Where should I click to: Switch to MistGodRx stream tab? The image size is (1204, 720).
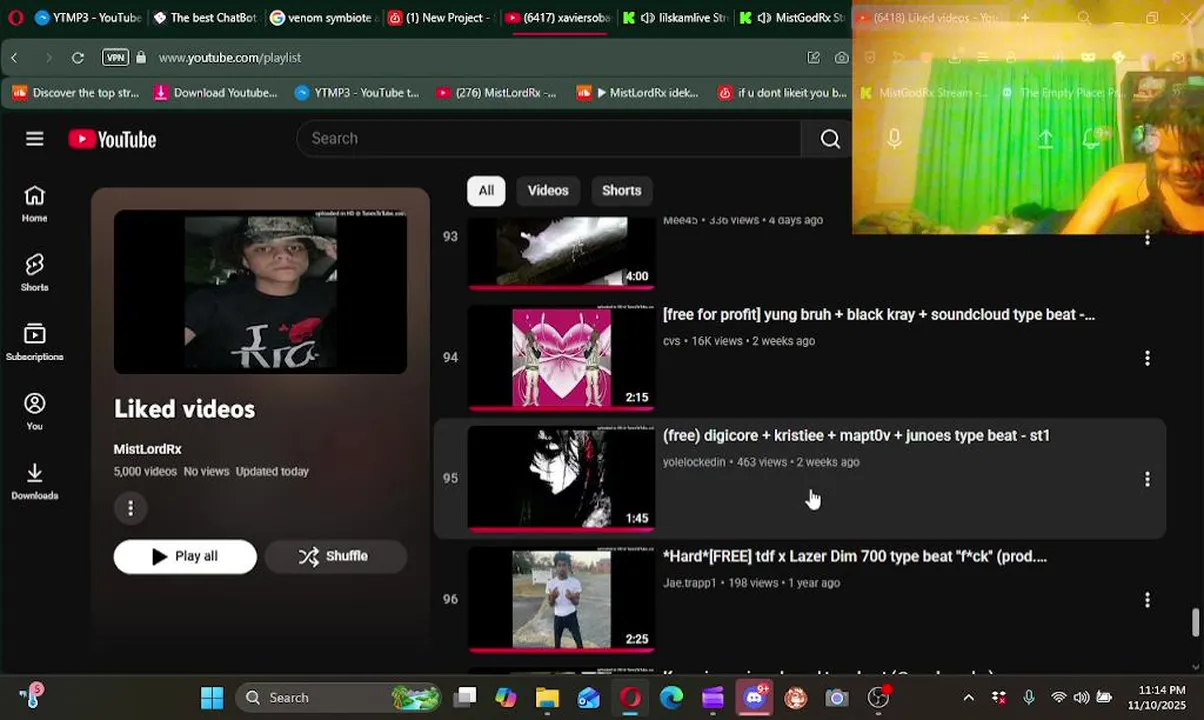pyautogui.click(x=792, y=18)
